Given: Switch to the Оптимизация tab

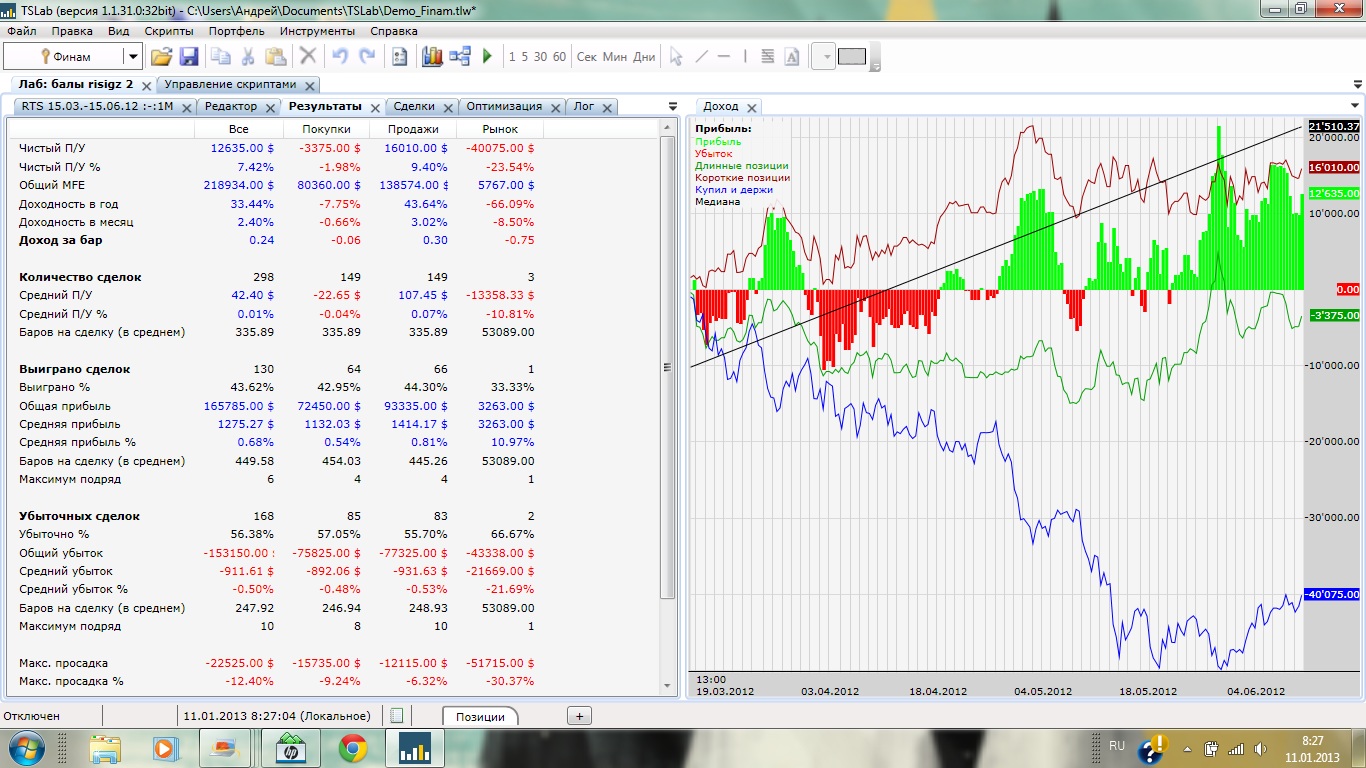Looking at the screenshot, I should (504, 106).
